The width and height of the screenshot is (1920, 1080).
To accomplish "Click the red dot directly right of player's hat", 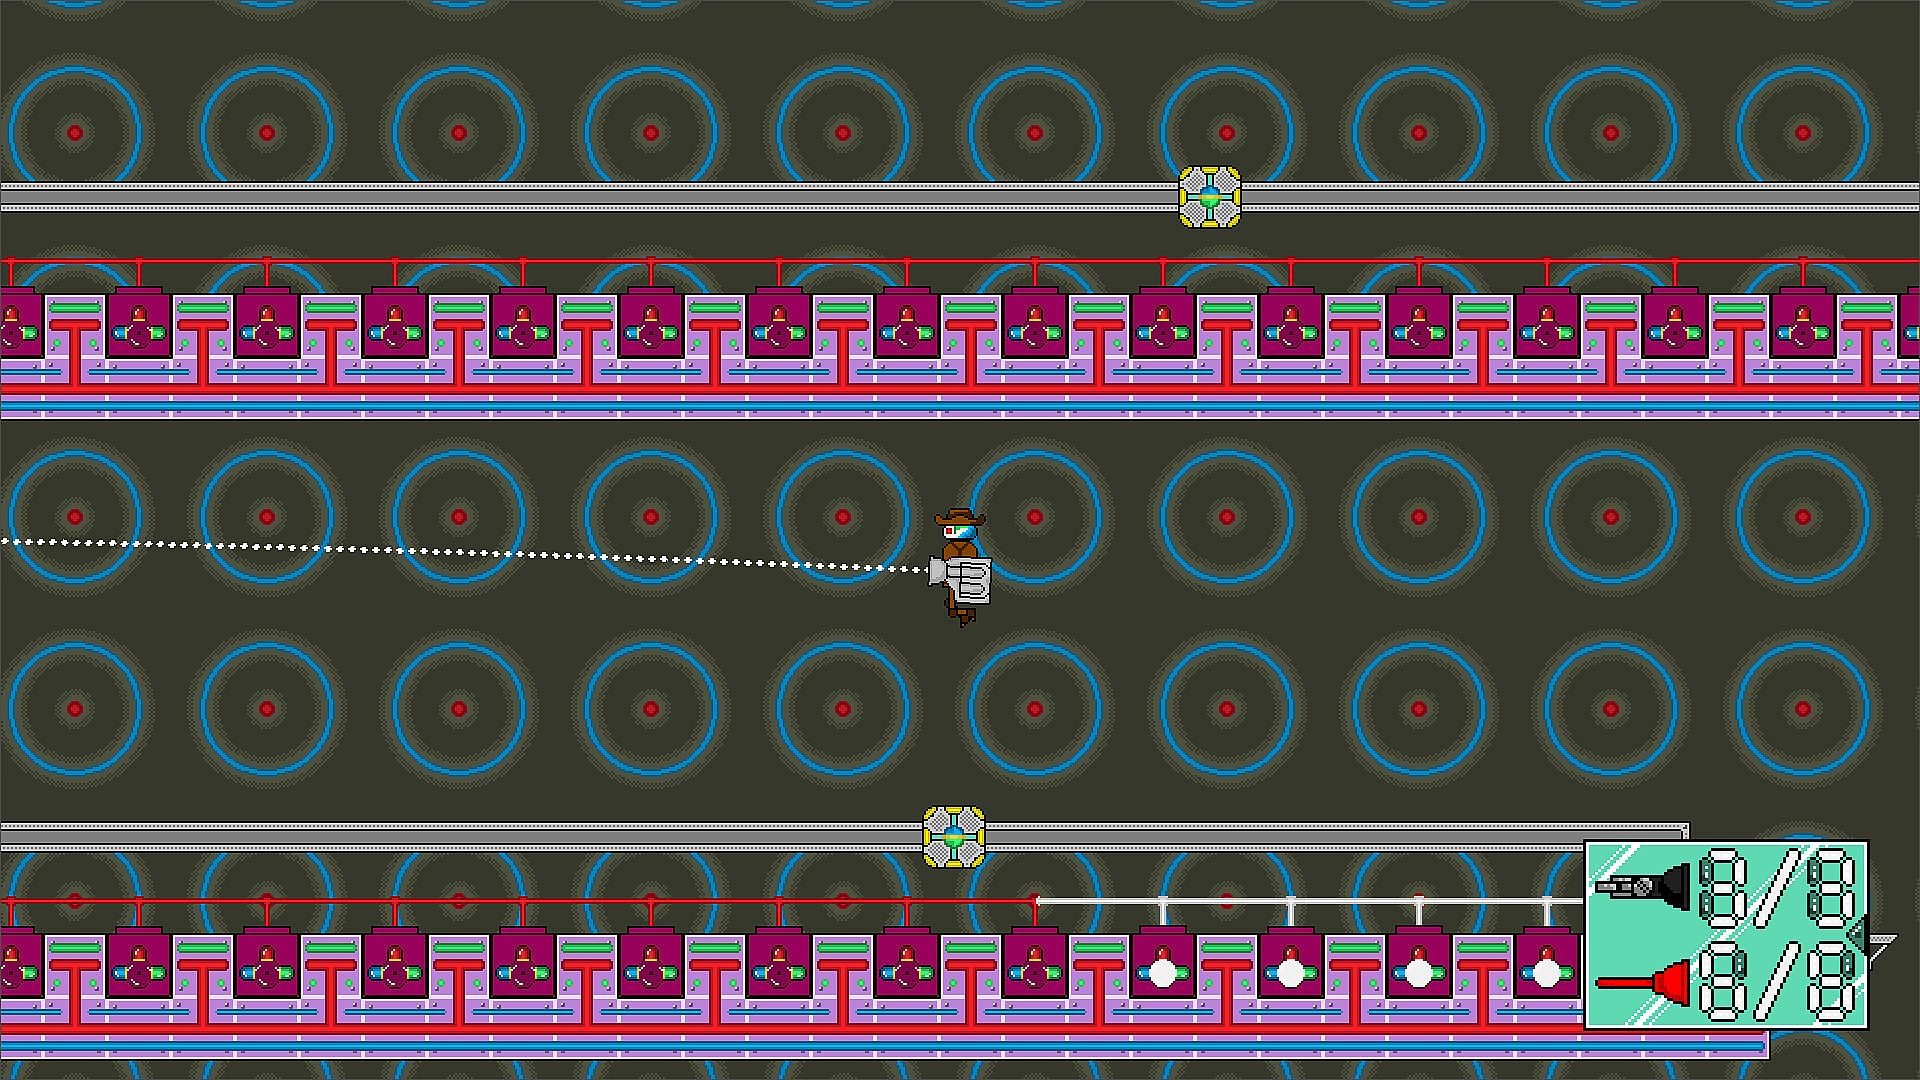I will click(x=1035, y=517).
